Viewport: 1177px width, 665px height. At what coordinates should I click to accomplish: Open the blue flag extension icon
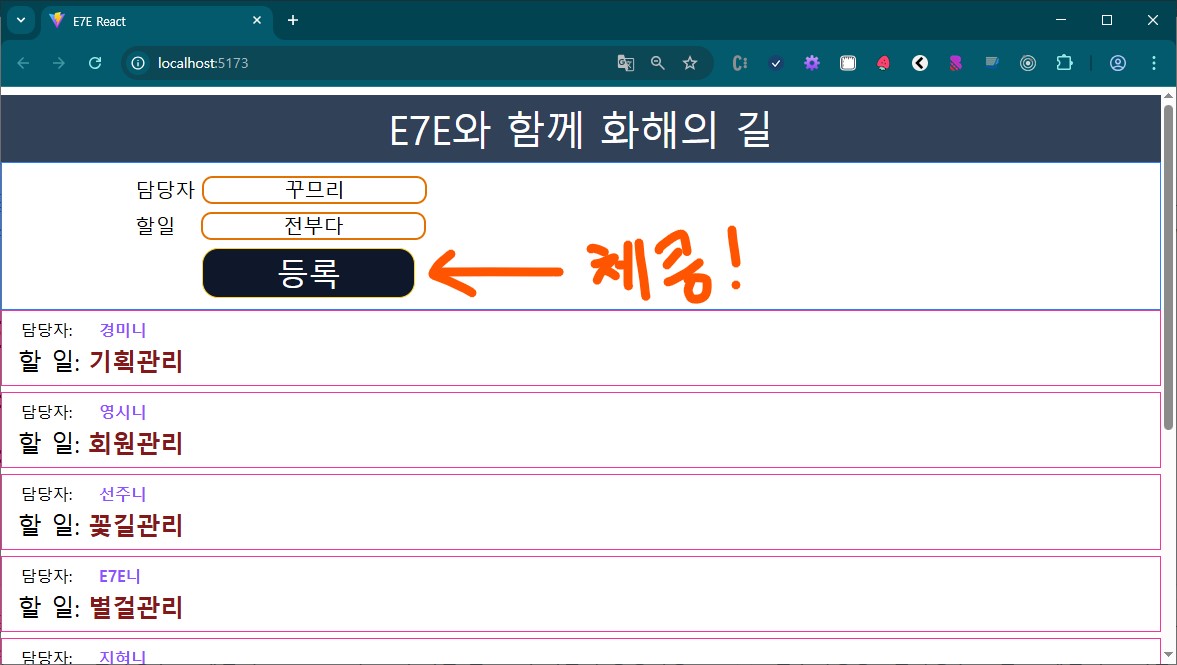pos(992,62)
